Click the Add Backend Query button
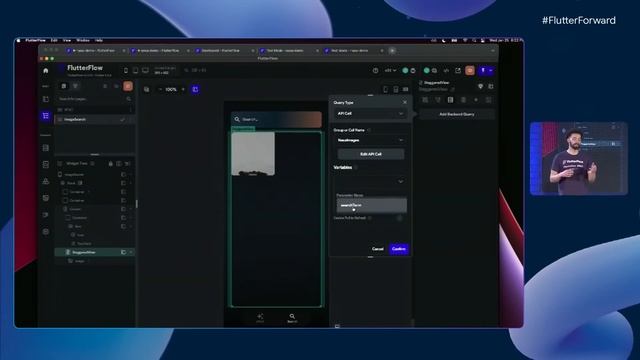The height and width of the screenshot is (360, 640). coord(457,114)
